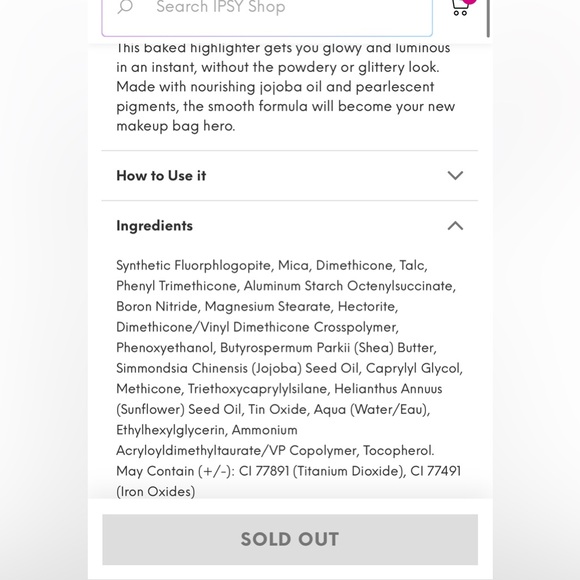Click the pink cart notification badge

coord(469,1)
